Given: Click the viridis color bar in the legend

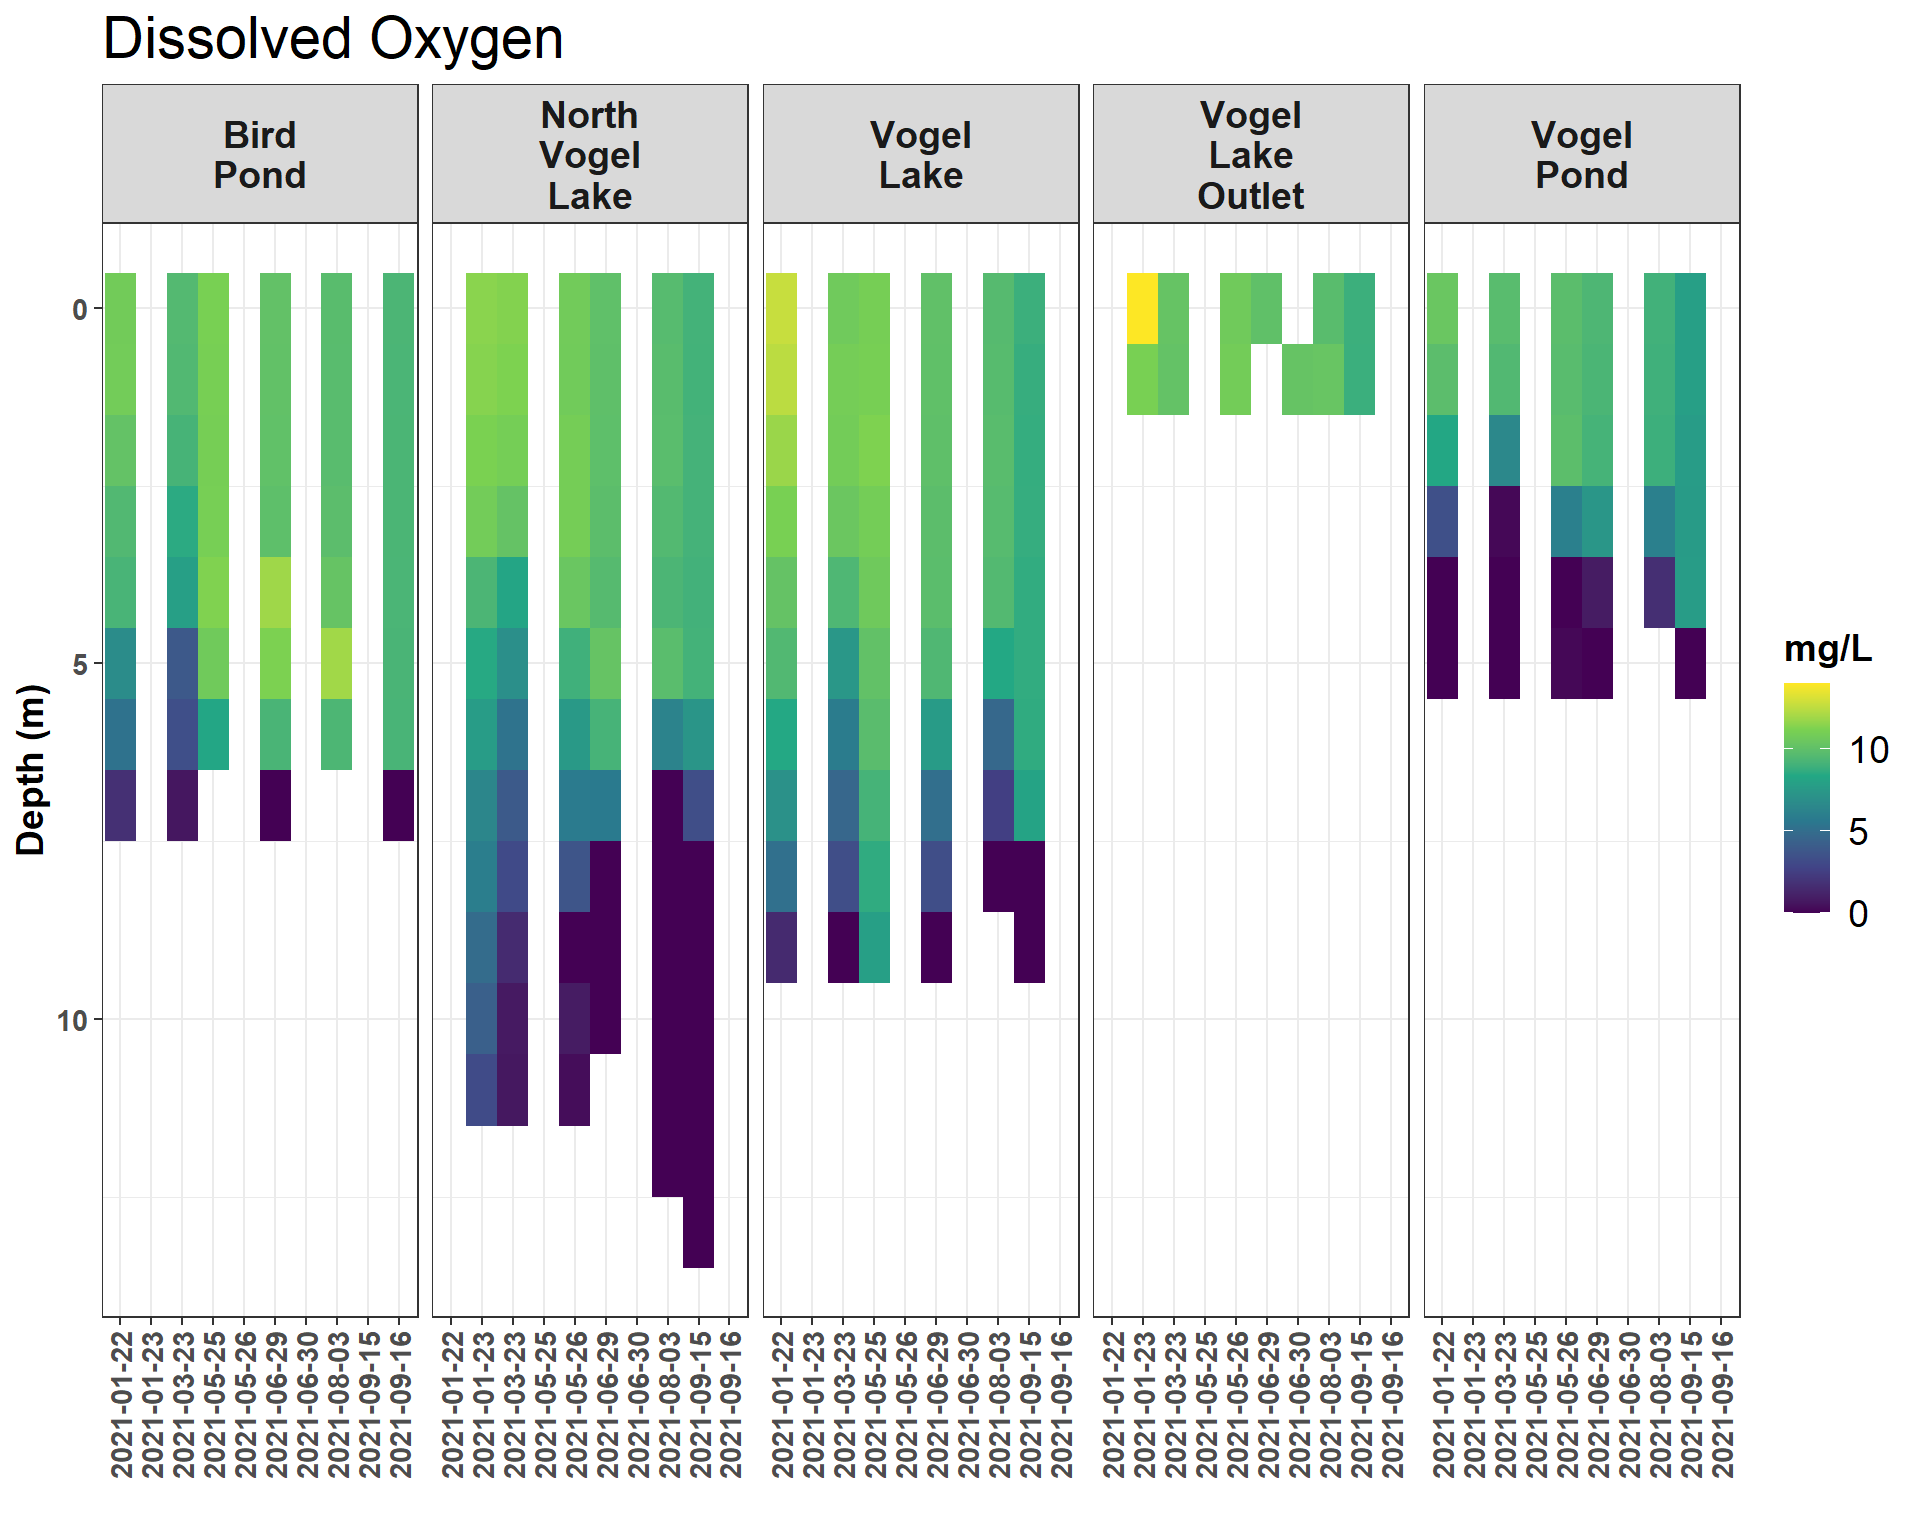Looking at the screenshot, I should click(1806, 797).
